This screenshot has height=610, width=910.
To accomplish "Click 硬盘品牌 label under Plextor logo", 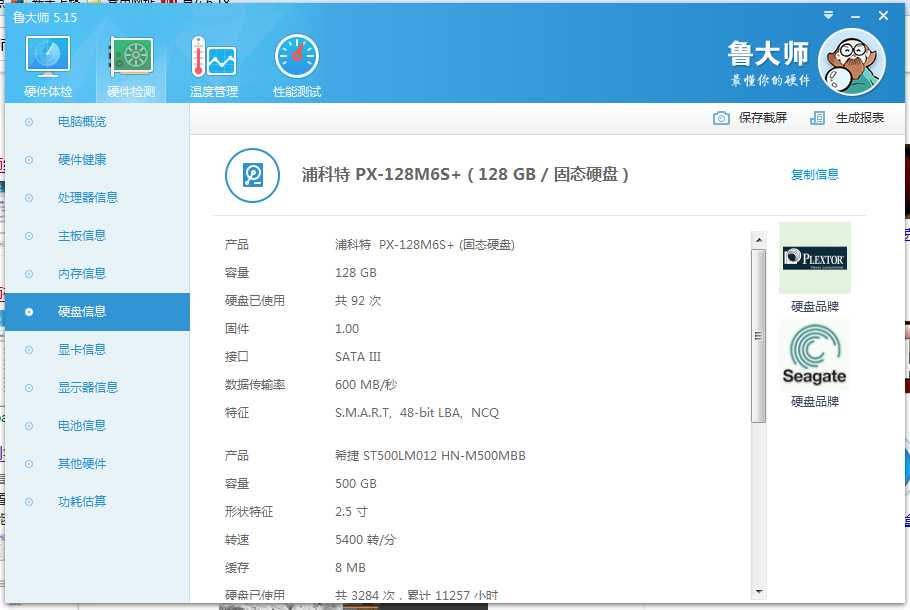I will (x=815, y=306).
